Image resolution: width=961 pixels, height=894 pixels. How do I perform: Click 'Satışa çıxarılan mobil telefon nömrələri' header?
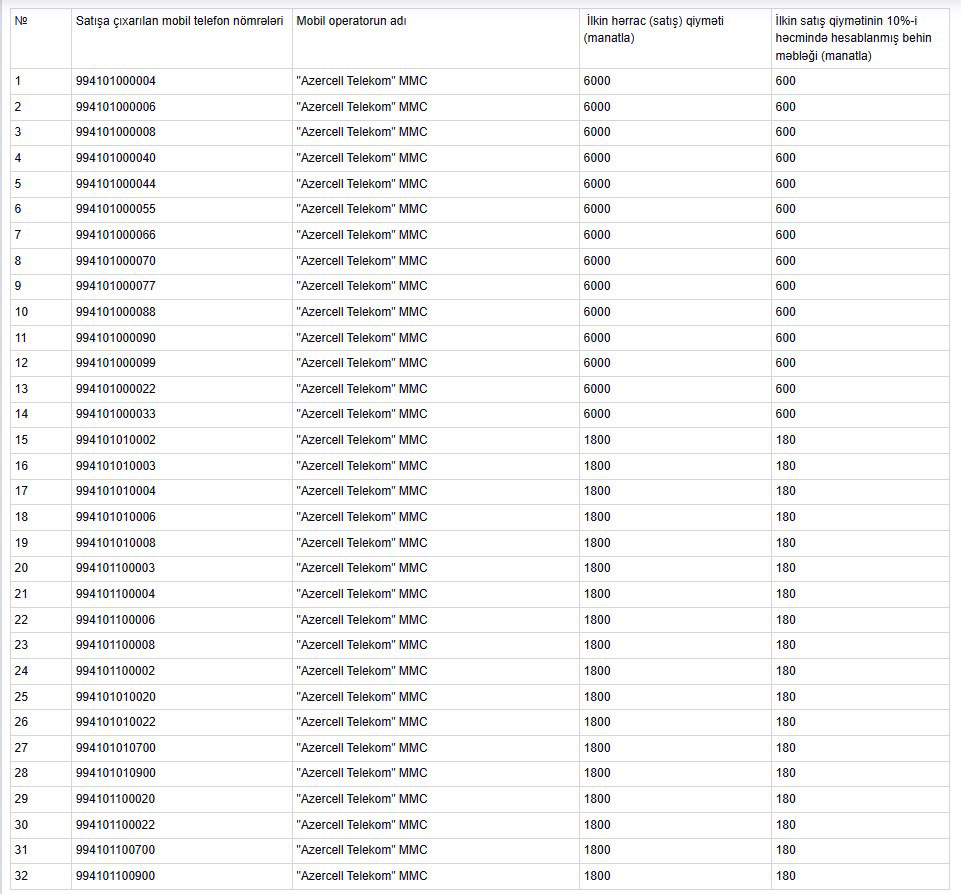pos(179,21)
